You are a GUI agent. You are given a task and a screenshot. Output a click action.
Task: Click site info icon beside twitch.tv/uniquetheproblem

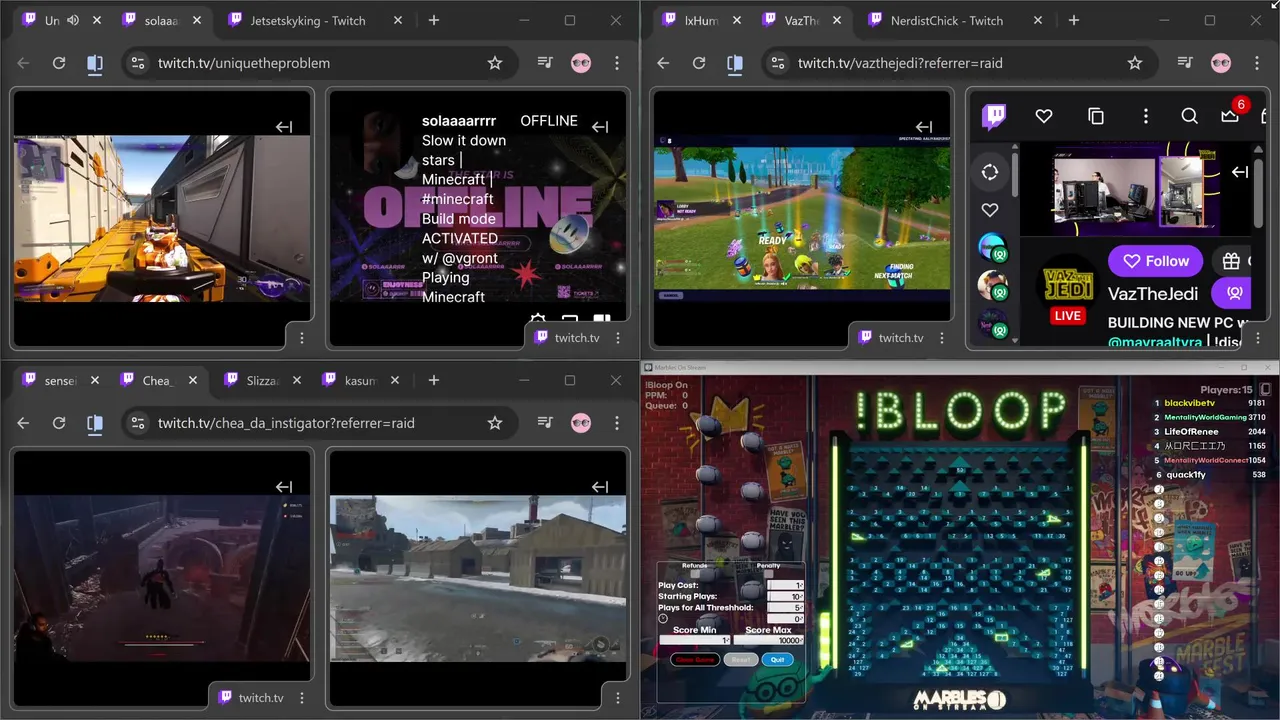click(x=138, y=63)
